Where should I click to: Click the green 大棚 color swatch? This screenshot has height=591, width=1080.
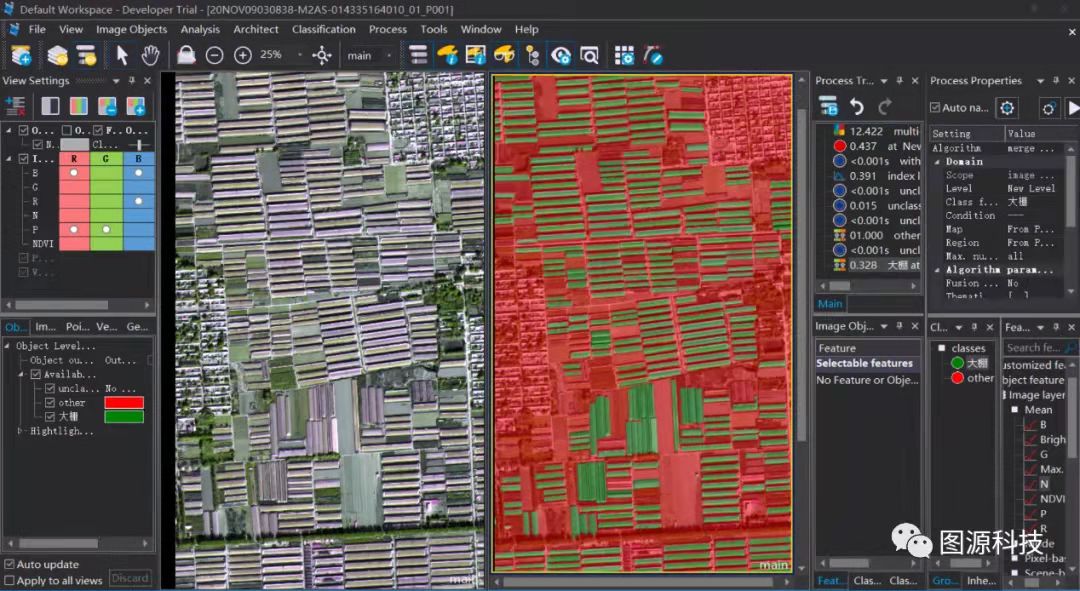pos(124,417)
